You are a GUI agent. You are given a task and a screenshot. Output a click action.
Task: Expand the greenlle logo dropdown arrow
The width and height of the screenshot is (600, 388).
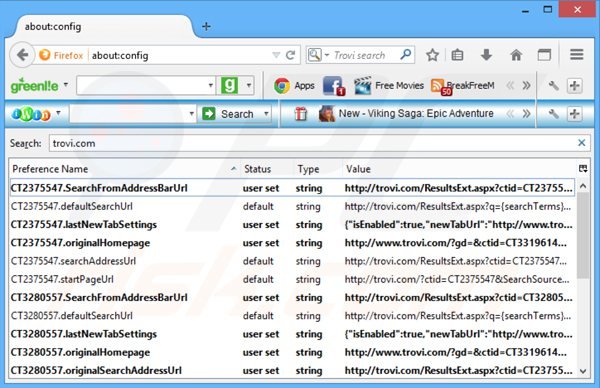click(66, 85)
